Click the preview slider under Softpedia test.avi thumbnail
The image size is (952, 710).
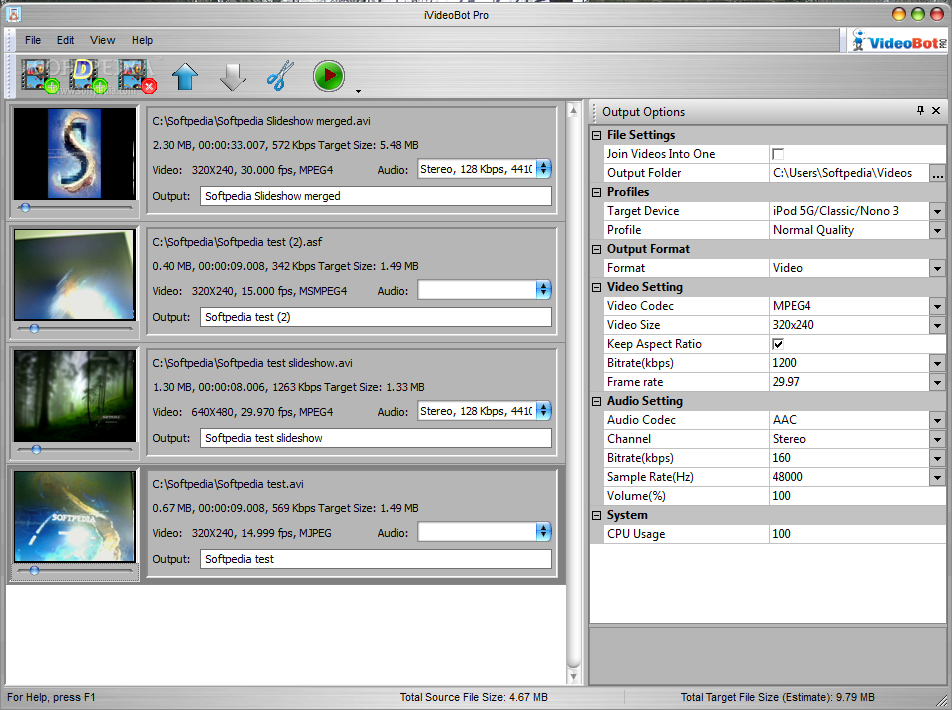[x=75, y=570]
